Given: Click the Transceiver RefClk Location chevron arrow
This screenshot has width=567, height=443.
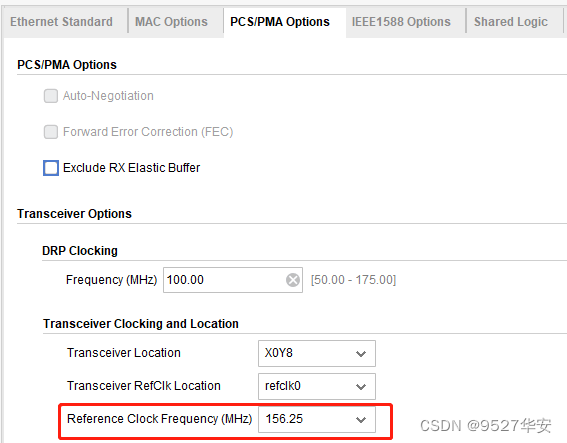Looking at the screenshot, I should tap(361, 387).
